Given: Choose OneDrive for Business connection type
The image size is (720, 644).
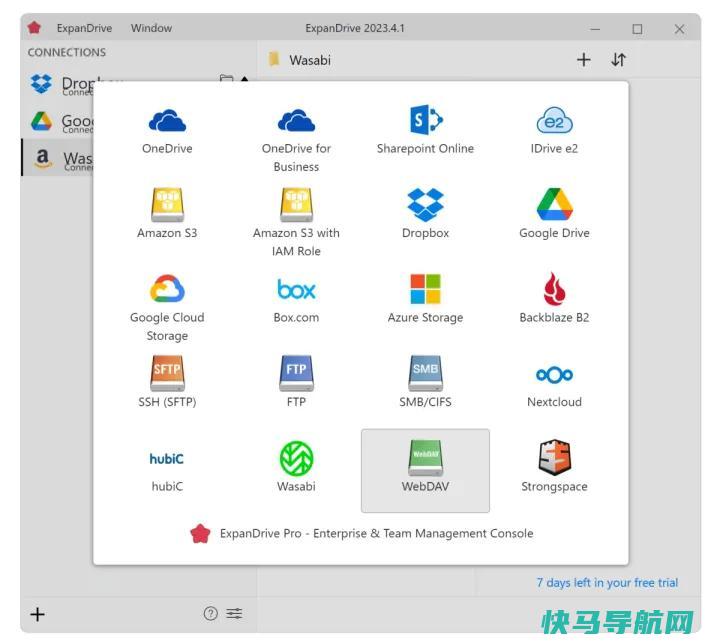Looking at the screenshot, I should pyautogui.click(x=296, y=139).
